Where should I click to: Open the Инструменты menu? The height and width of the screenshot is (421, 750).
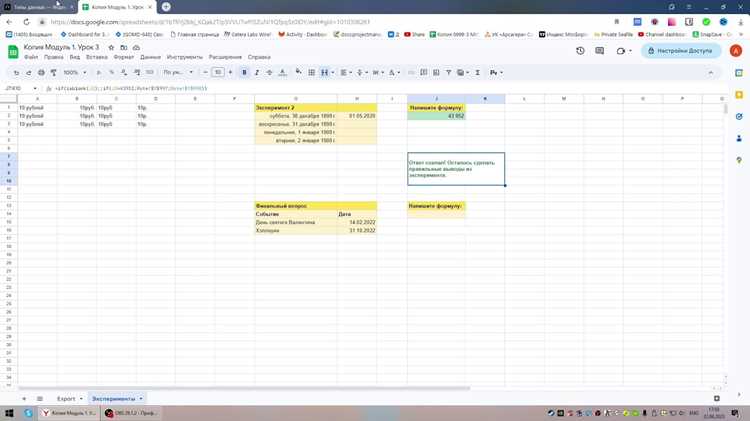[x=185, y=57]
